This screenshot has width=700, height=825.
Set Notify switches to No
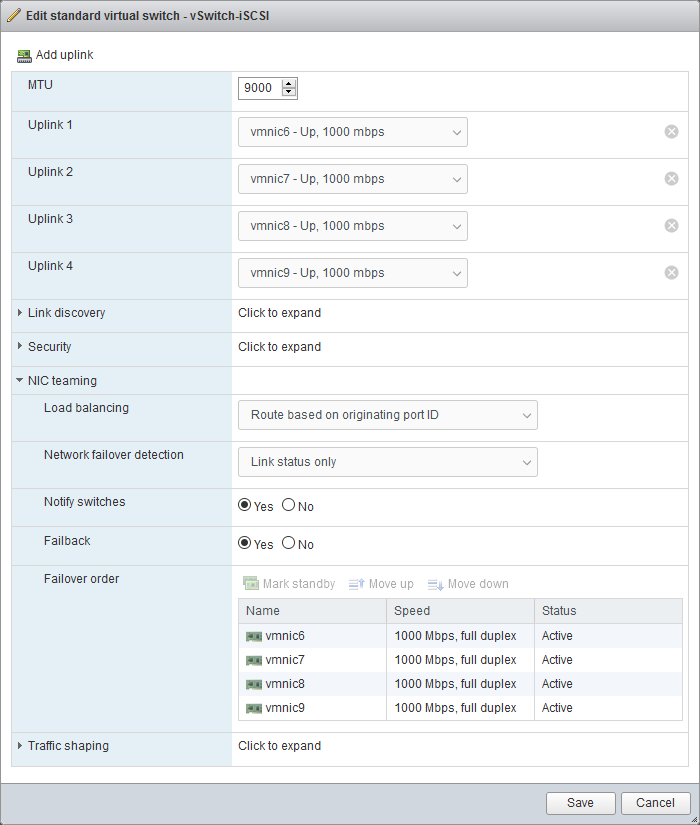point(289,506)
